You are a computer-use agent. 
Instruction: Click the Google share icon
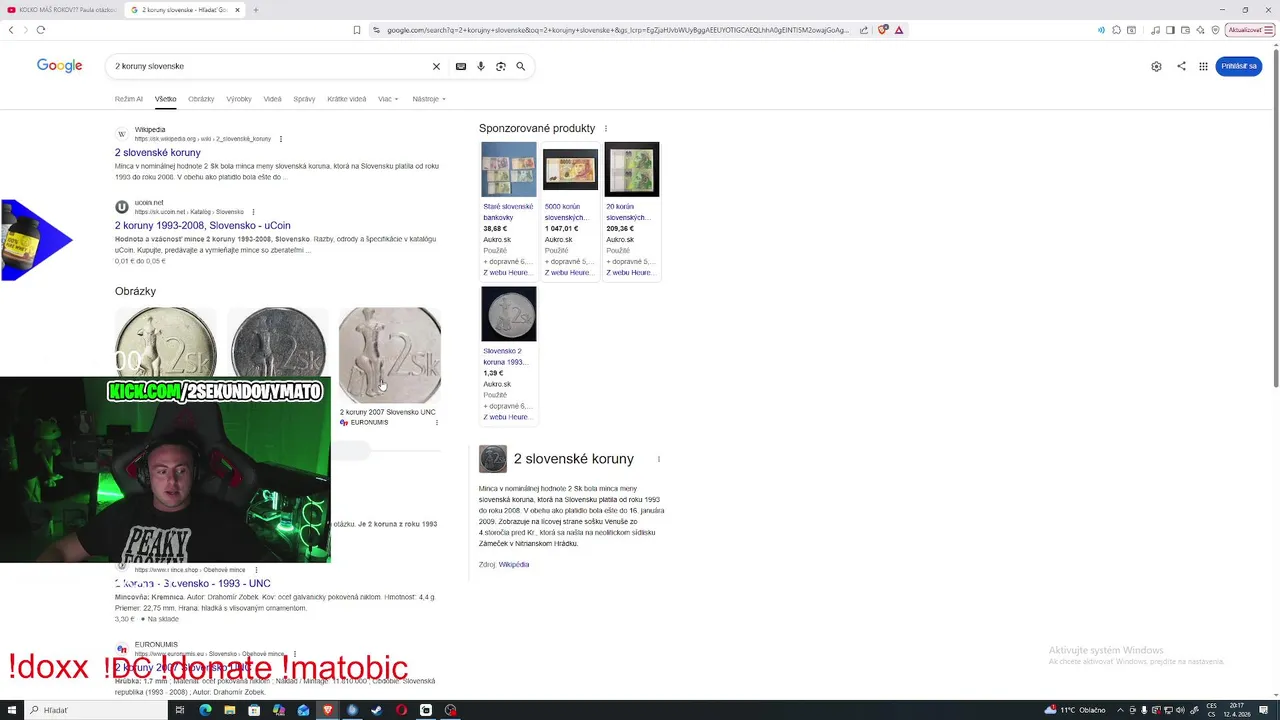[x=1181, y=66]
